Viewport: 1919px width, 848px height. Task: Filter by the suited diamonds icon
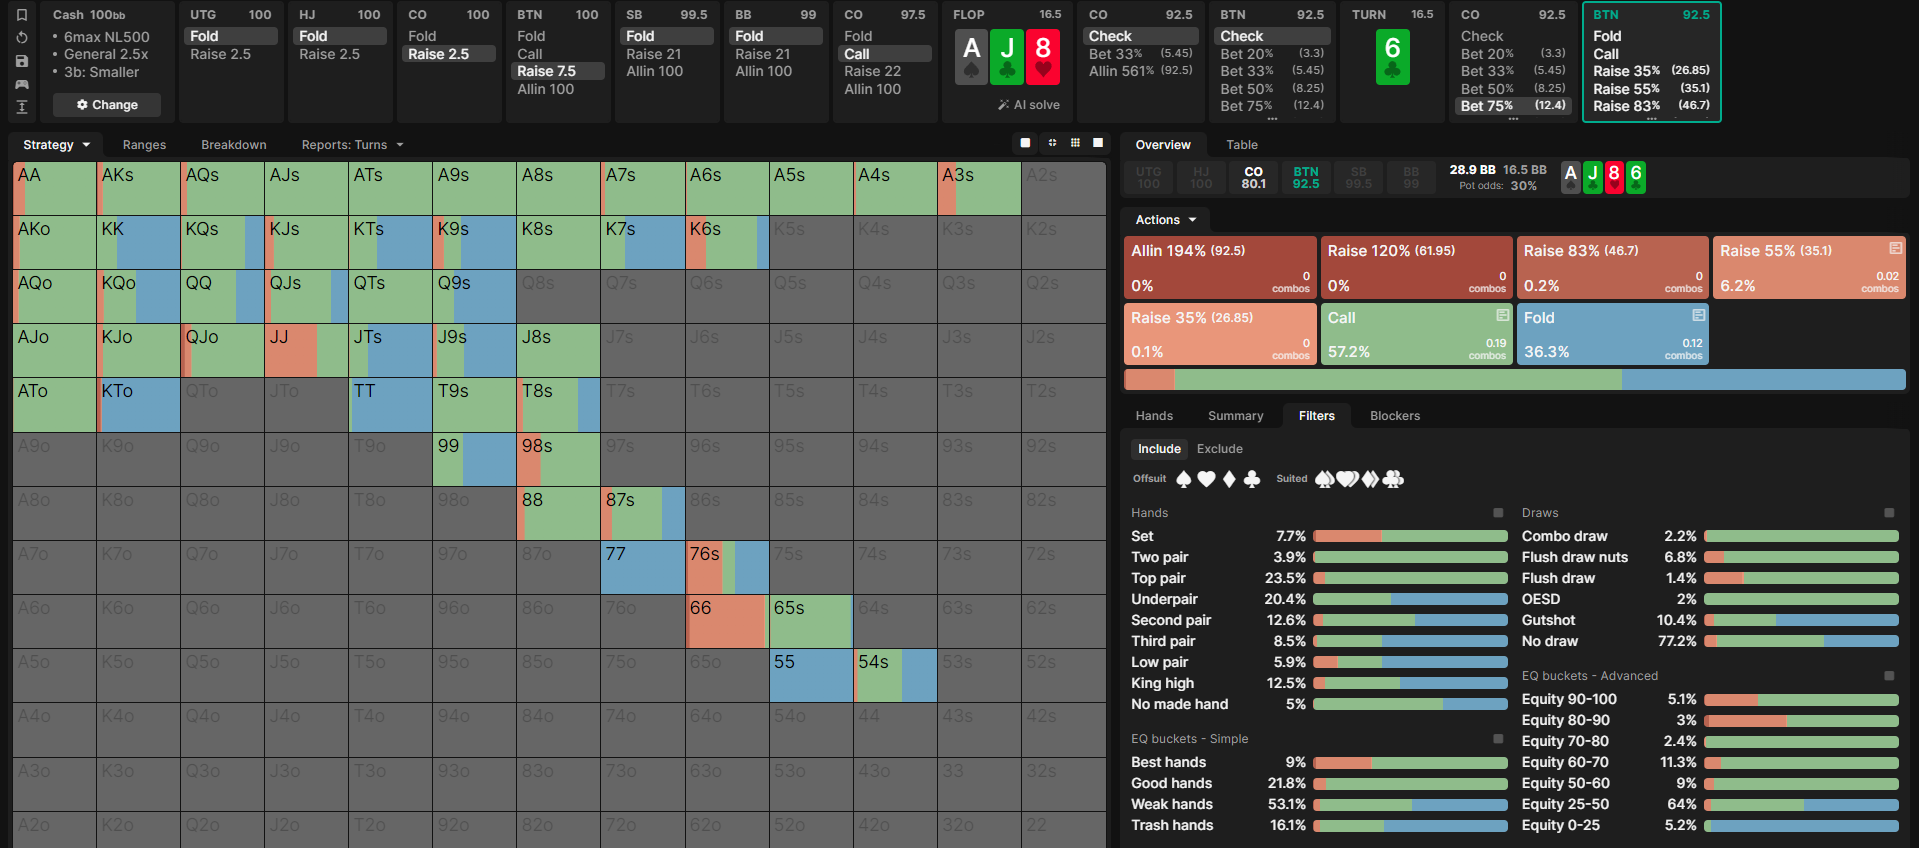(x=1370, y=479)
